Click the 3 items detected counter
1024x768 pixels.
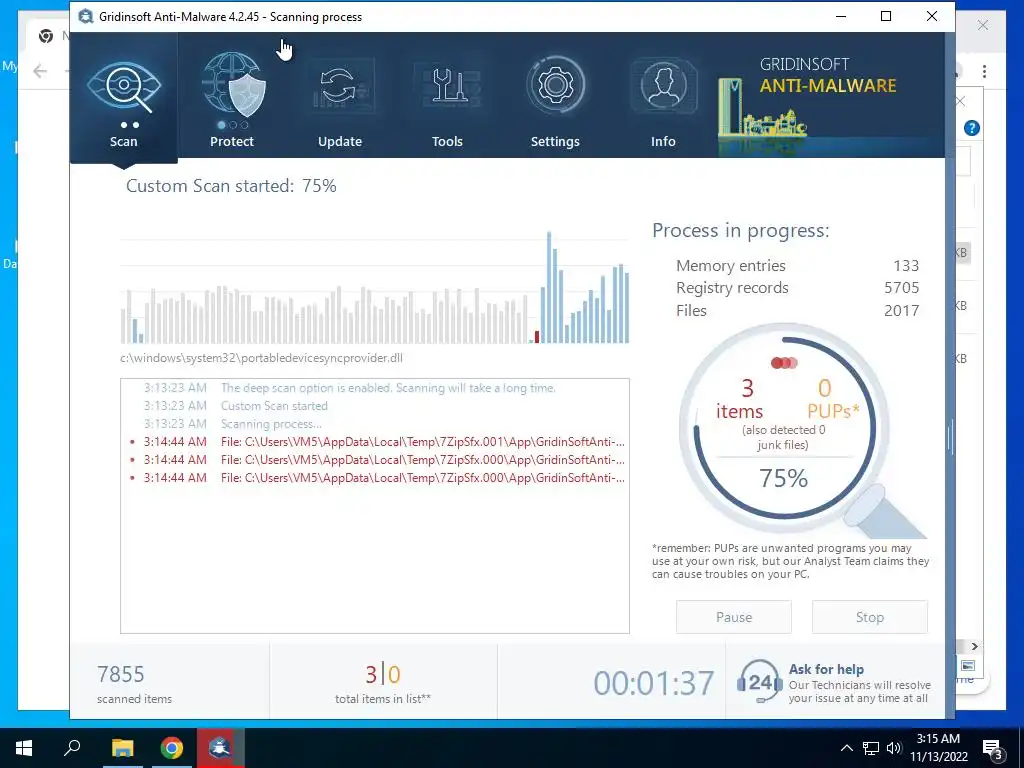[739, 399]
